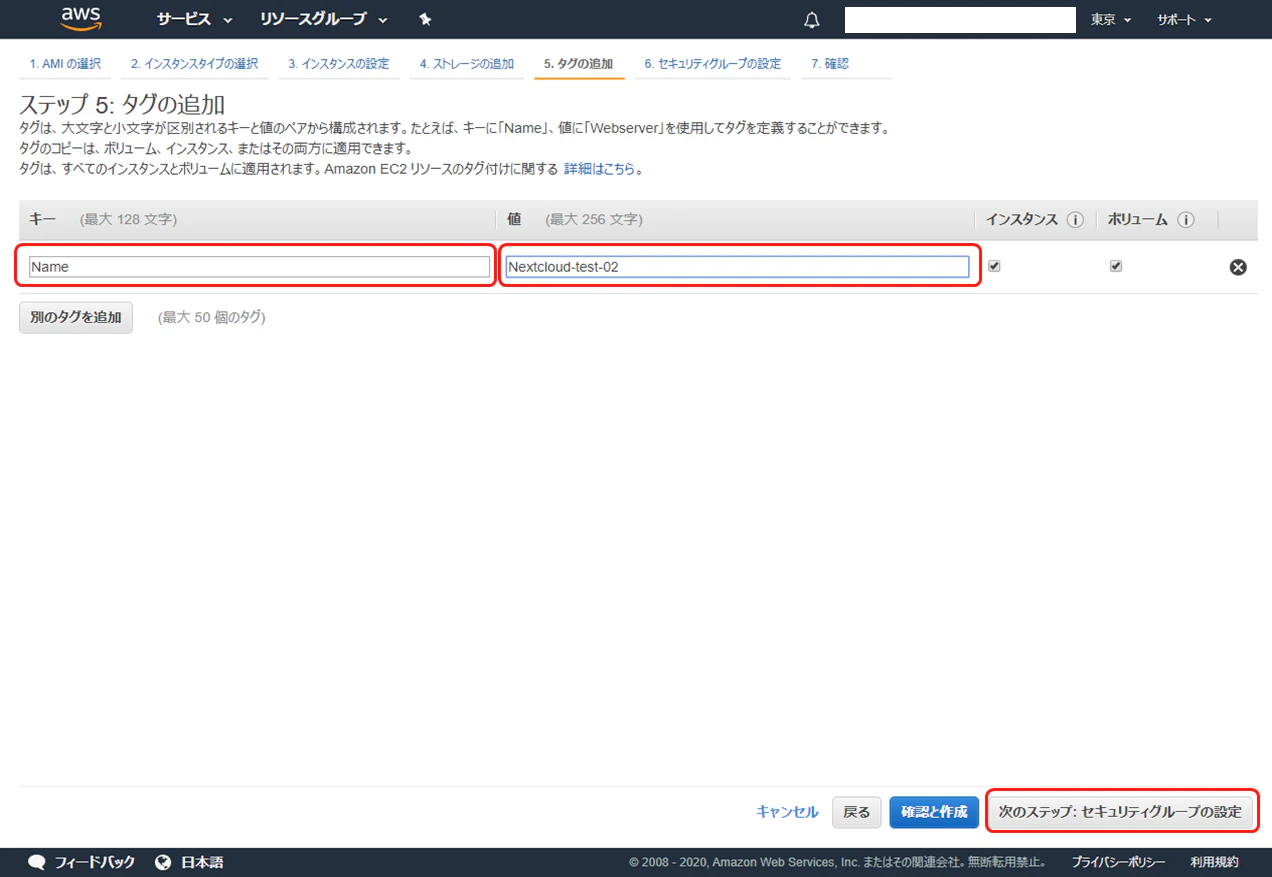Click the キャンセル link
Image resolution: width=1272 pixels, height=877 pixels.
(x=787, y=812)
